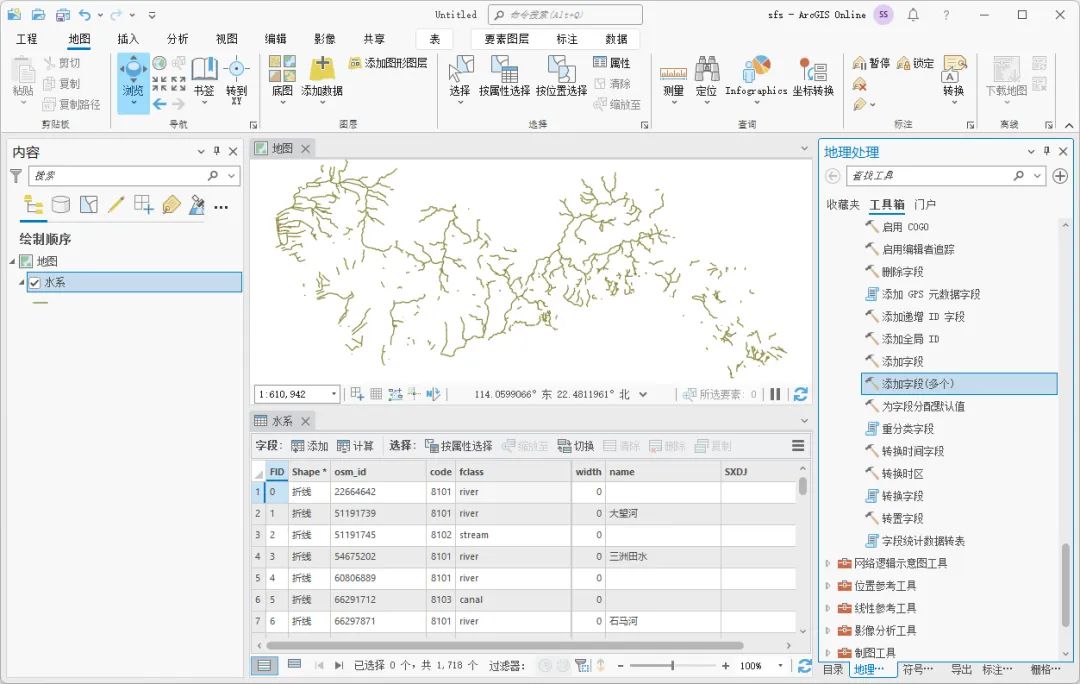1080x684 pixels.
Task: Open the coordinate display units dropdown
Action: pyautogui.click(x=643, y=394)
